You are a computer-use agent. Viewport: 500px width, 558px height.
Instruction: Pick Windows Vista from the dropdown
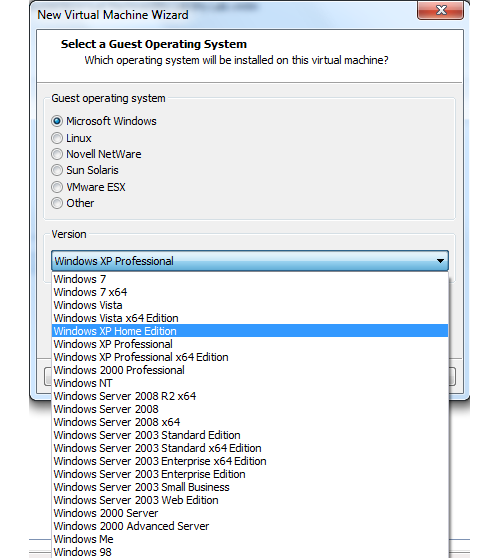pyautogui.click(x=250, y=305)
